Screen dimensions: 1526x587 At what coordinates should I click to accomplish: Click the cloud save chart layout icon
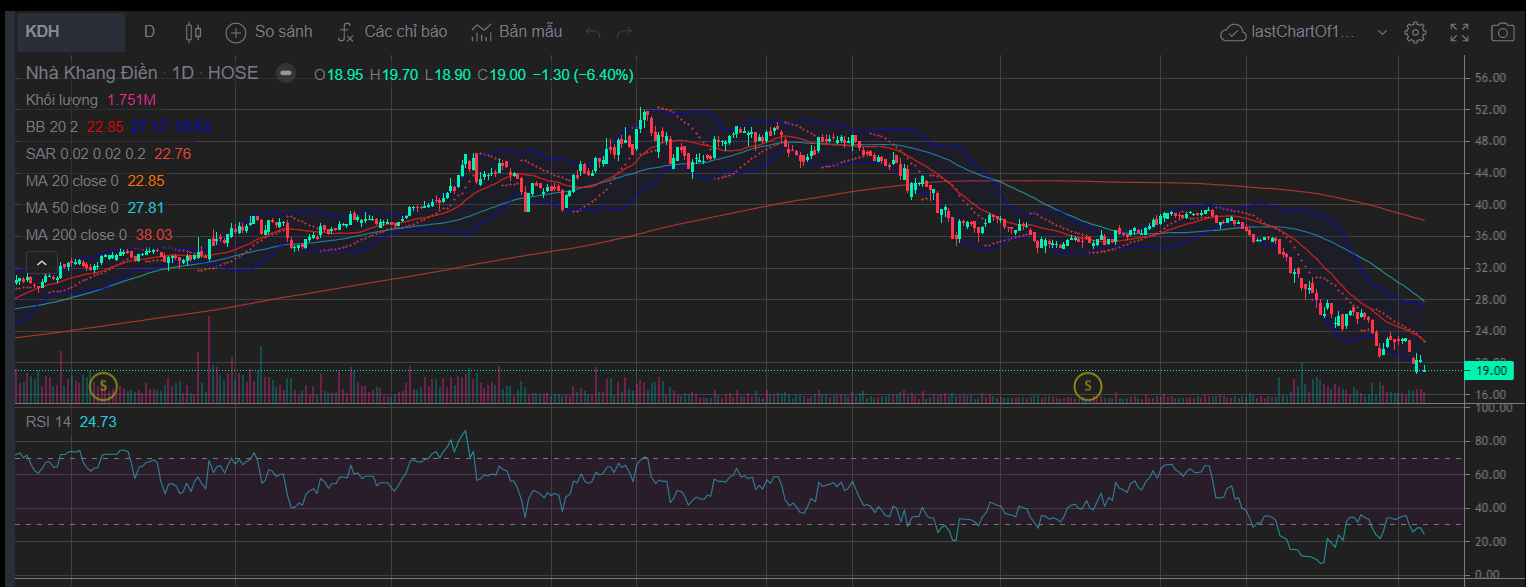(x=1232, y=32)
